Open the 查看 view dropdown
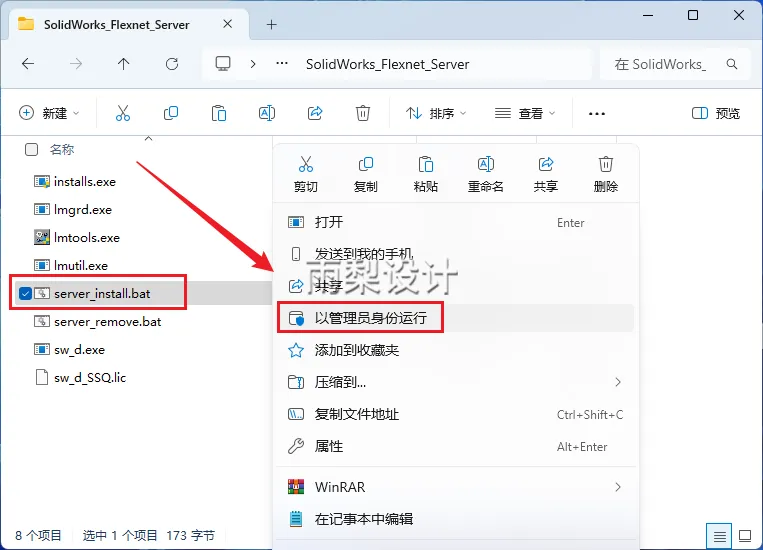 pyautogui.click(x=525, y=113)
